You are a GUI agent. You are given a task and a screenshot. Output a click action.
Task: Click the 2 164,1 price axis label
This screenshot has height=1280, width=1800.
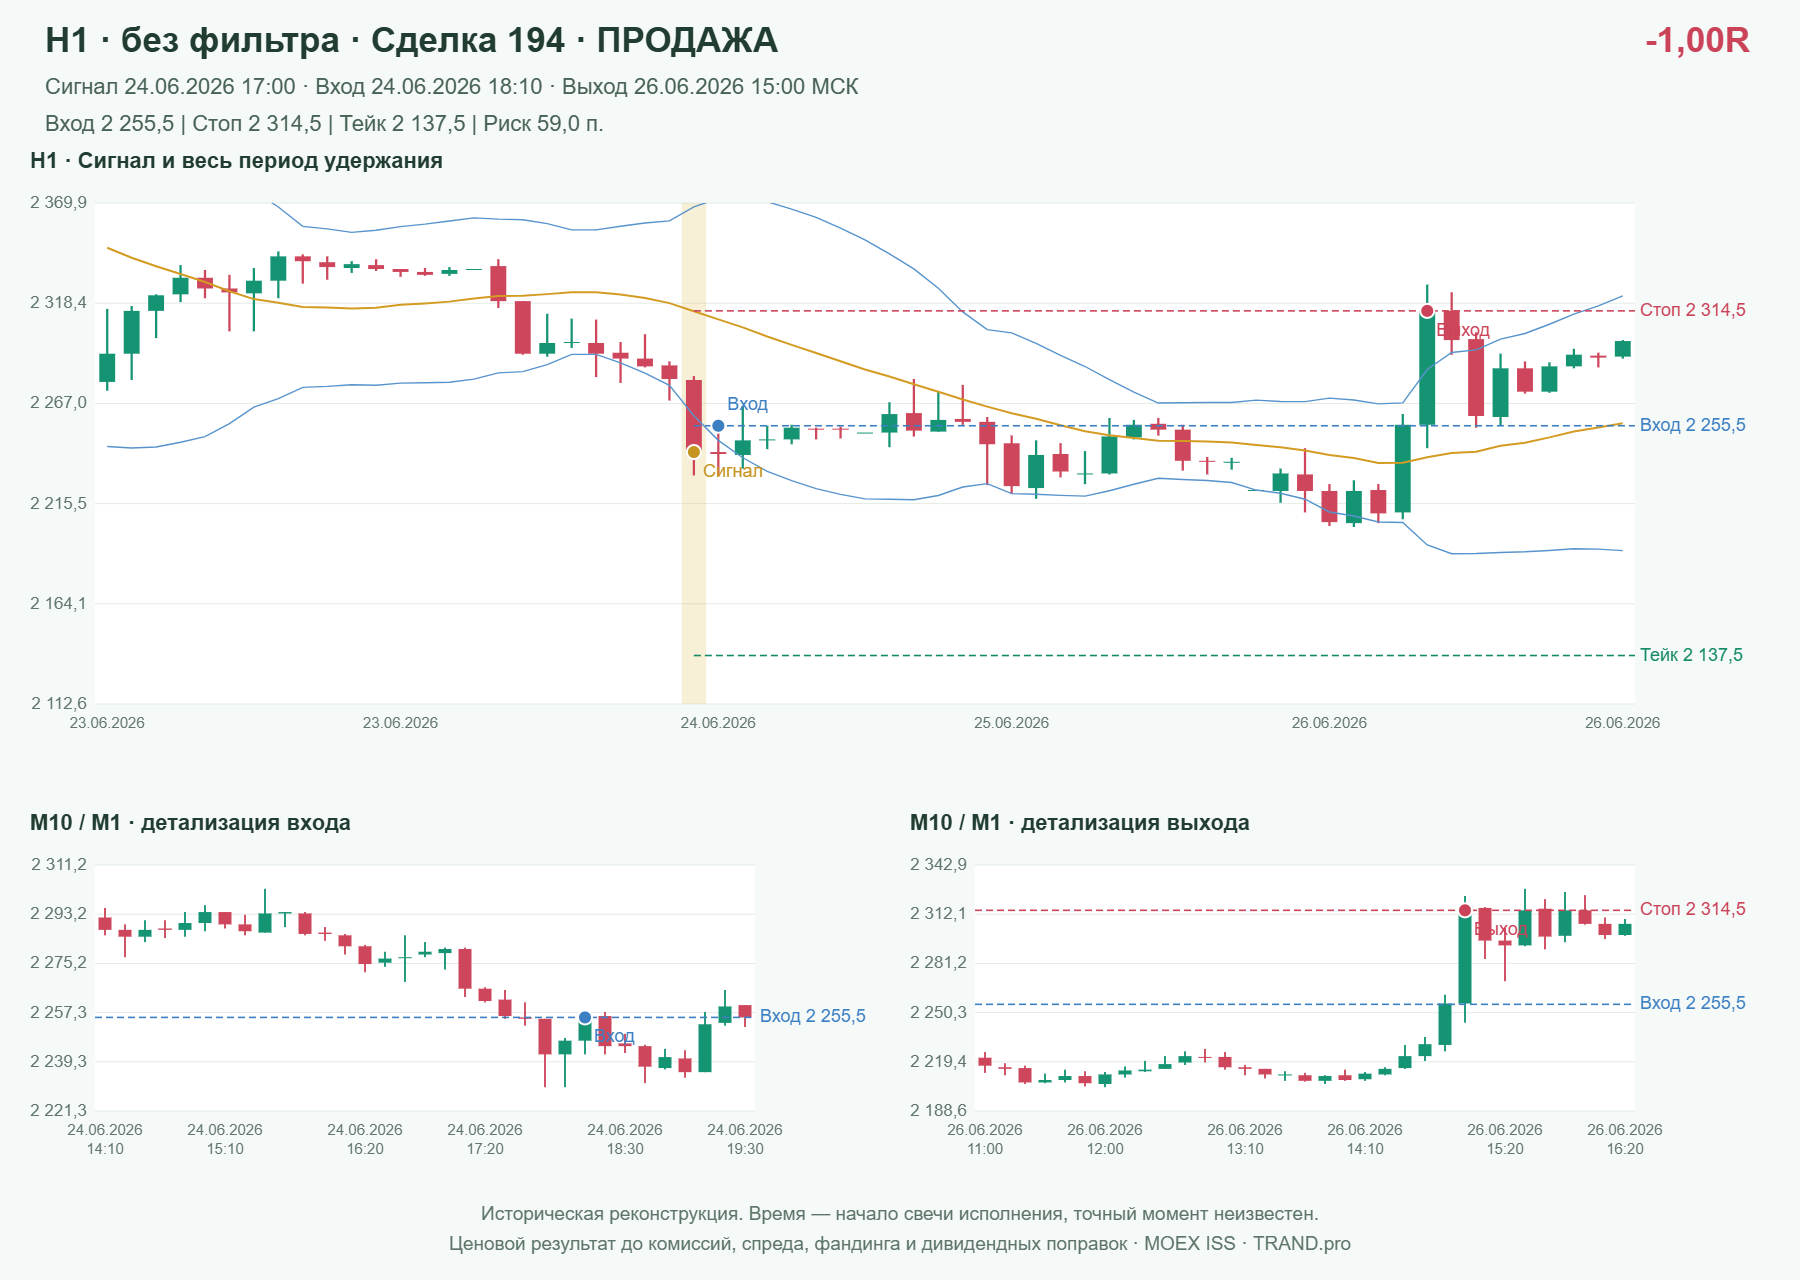pos(58,603)
